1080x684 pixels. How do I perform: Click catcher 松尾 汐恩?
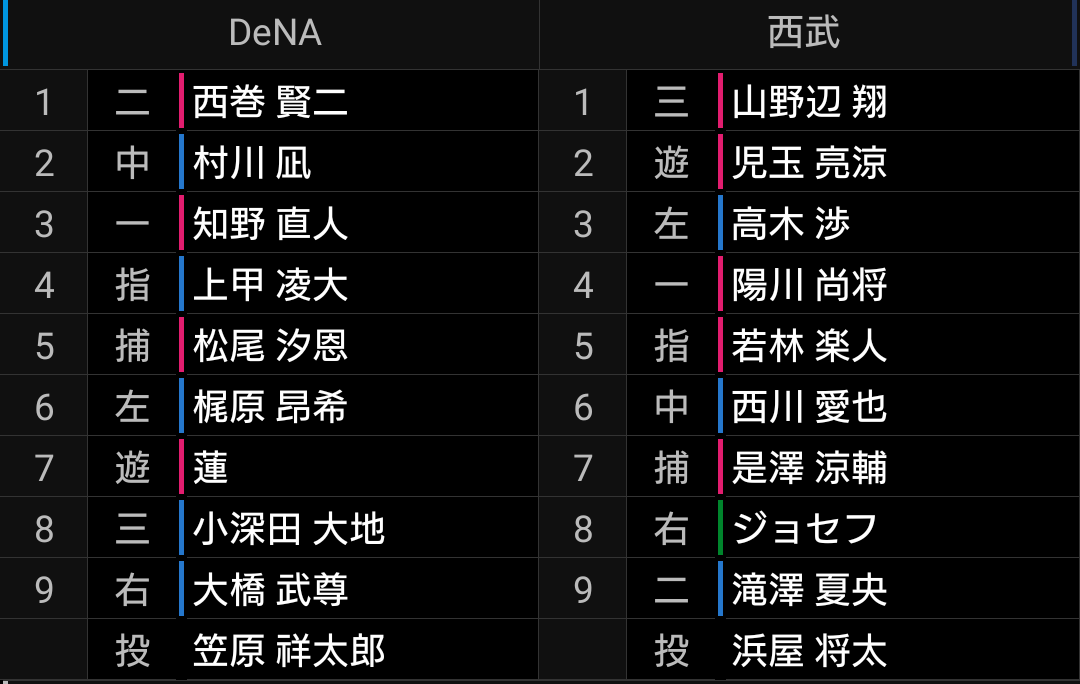click(x=270, y=346)
